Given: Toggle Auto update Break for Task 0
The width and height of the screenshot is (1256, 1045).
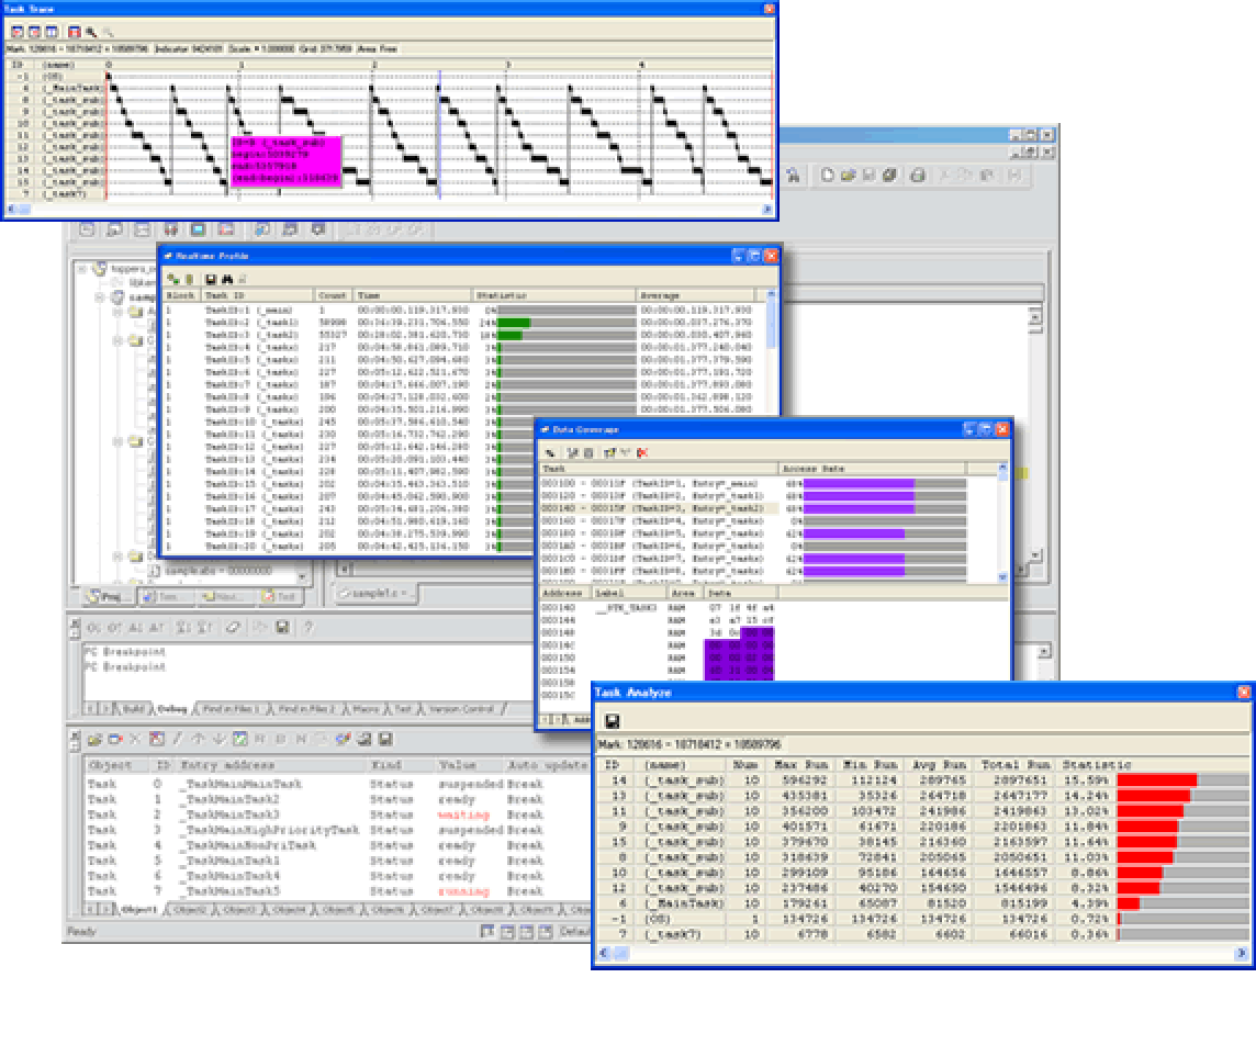Looking at the screenshot, I should (524, 785).
